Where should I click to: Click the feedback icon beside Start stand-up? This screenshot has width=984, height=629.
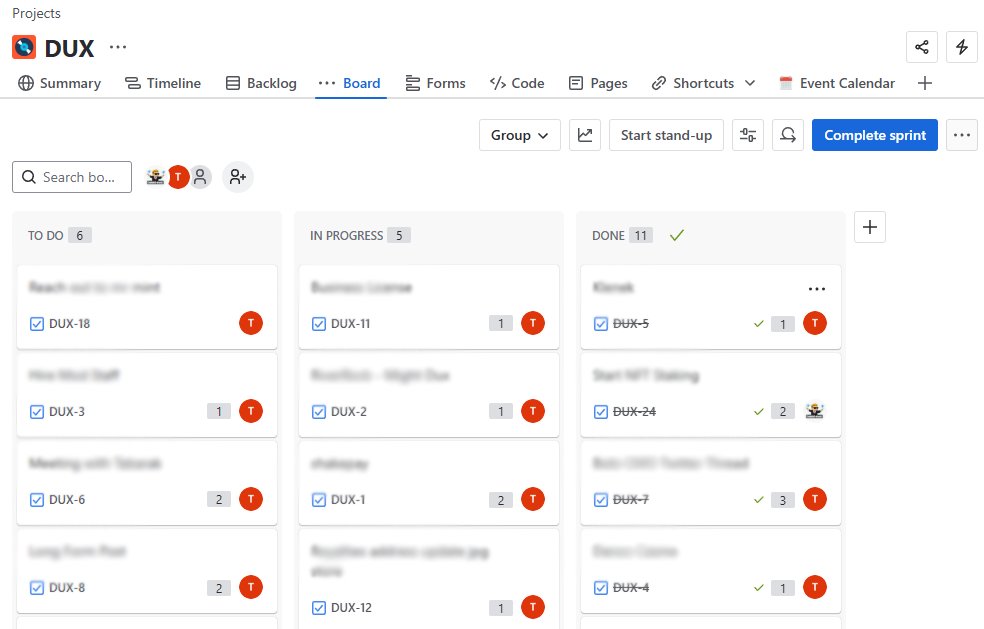coord(788,135)
